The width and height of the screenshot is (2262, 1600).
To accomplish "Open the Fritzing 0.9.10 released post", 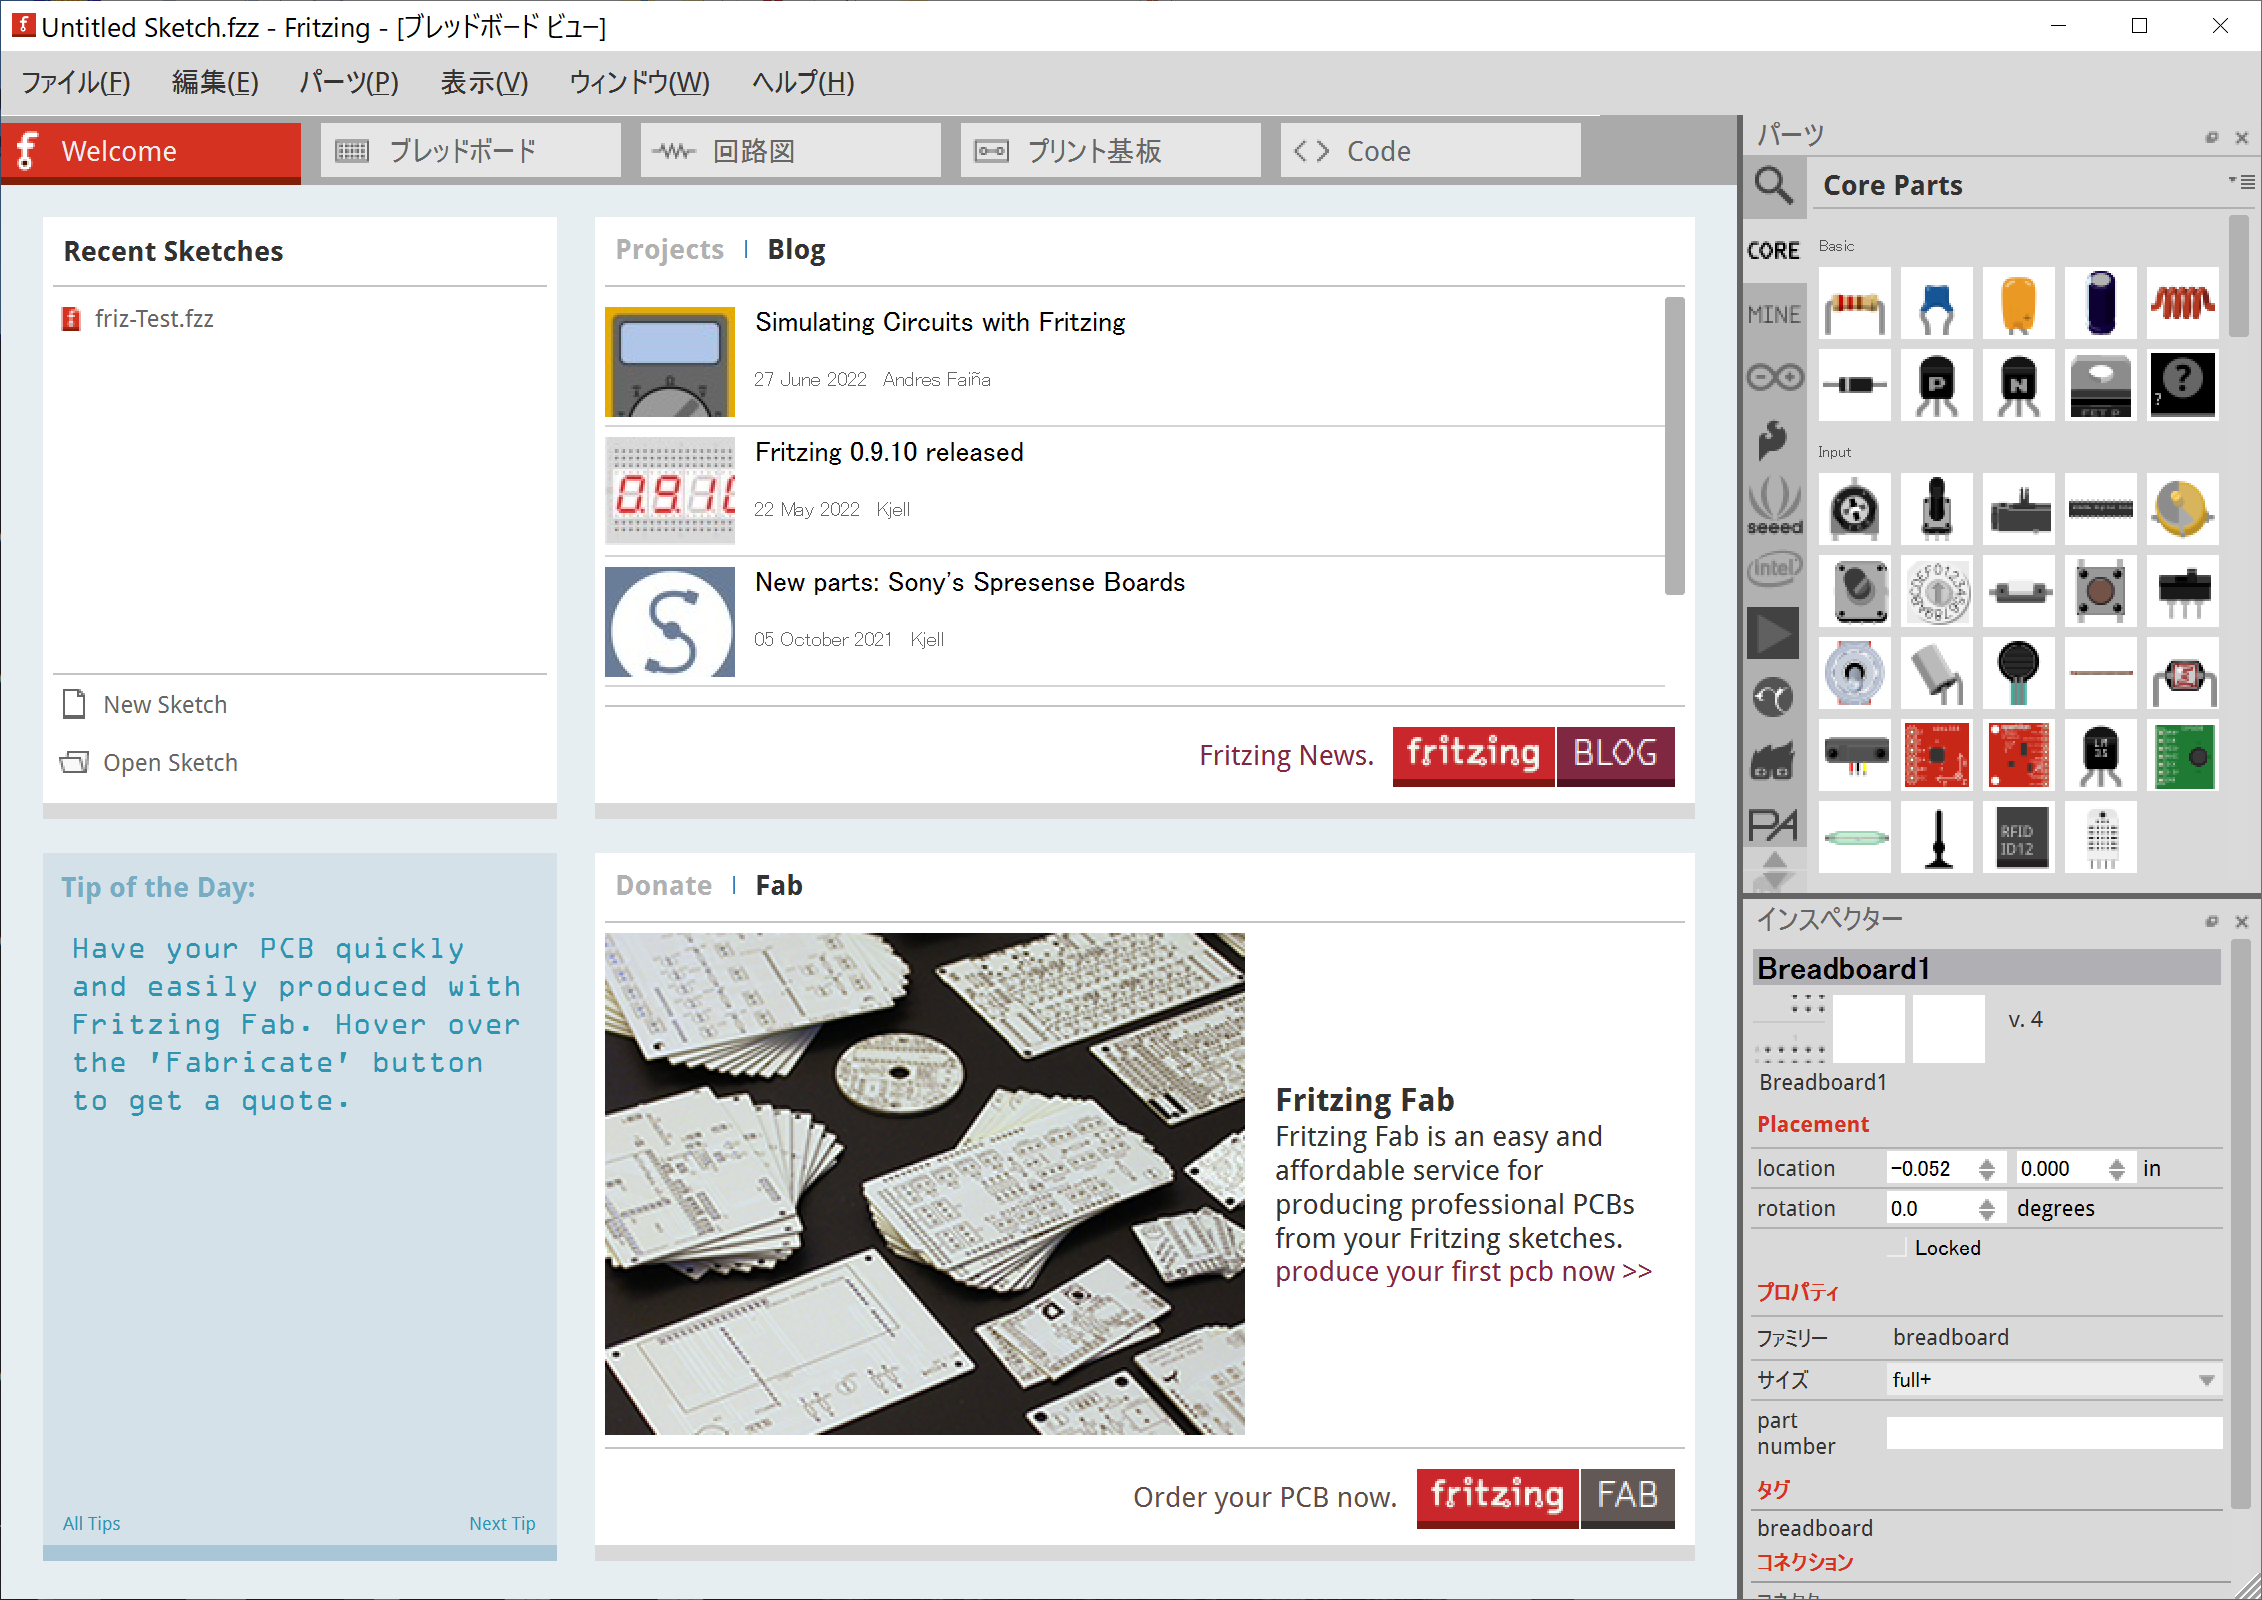I will point(889,453).
